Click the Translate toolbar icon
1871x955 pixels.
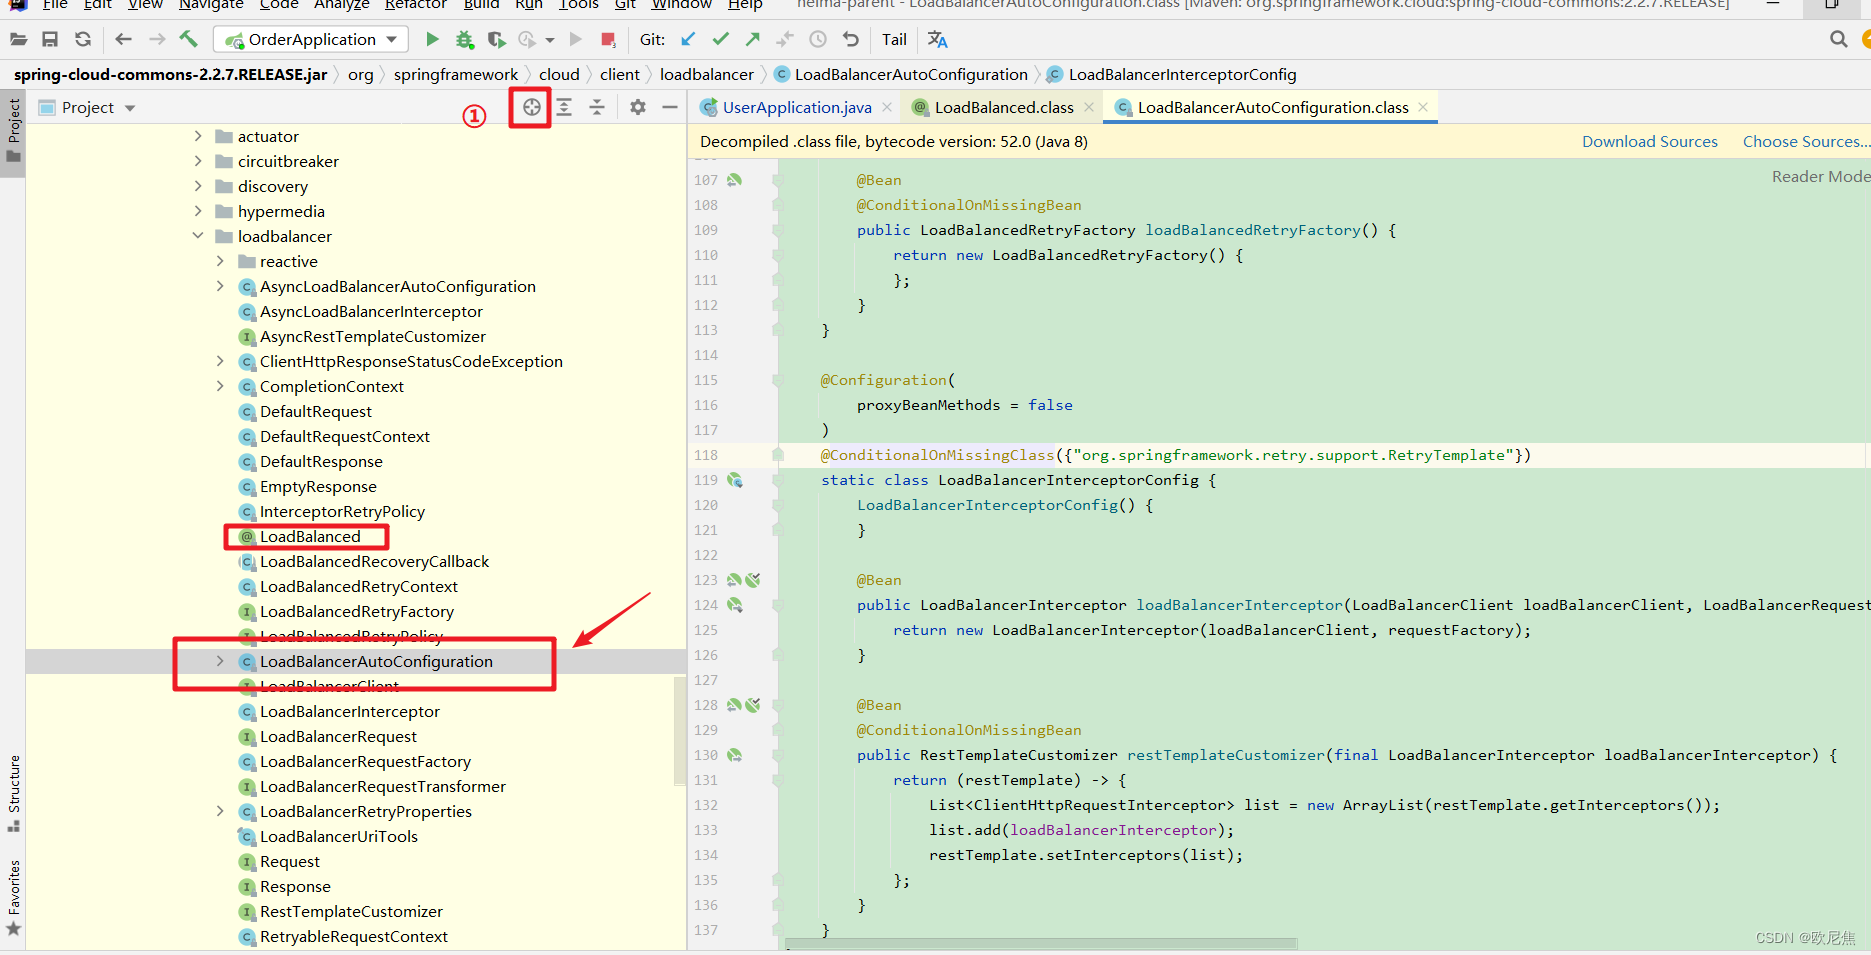(x=937, y=39)
